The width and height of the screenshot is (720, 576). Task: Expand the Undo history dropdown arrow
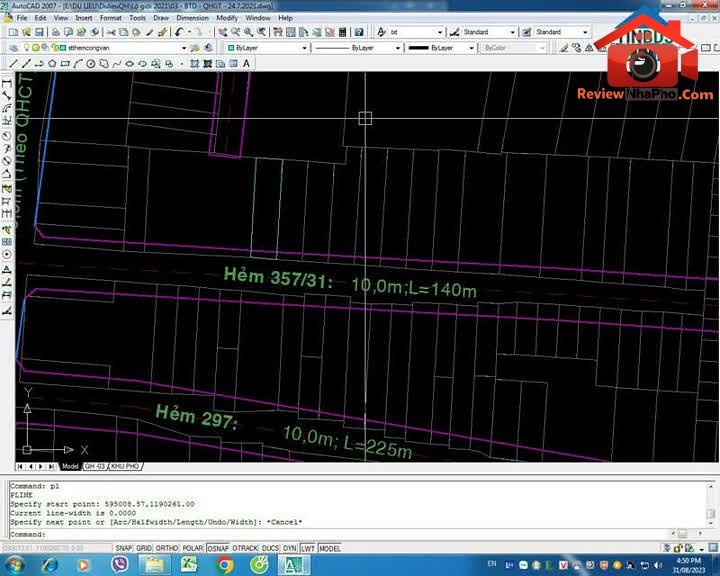(189, 32)
